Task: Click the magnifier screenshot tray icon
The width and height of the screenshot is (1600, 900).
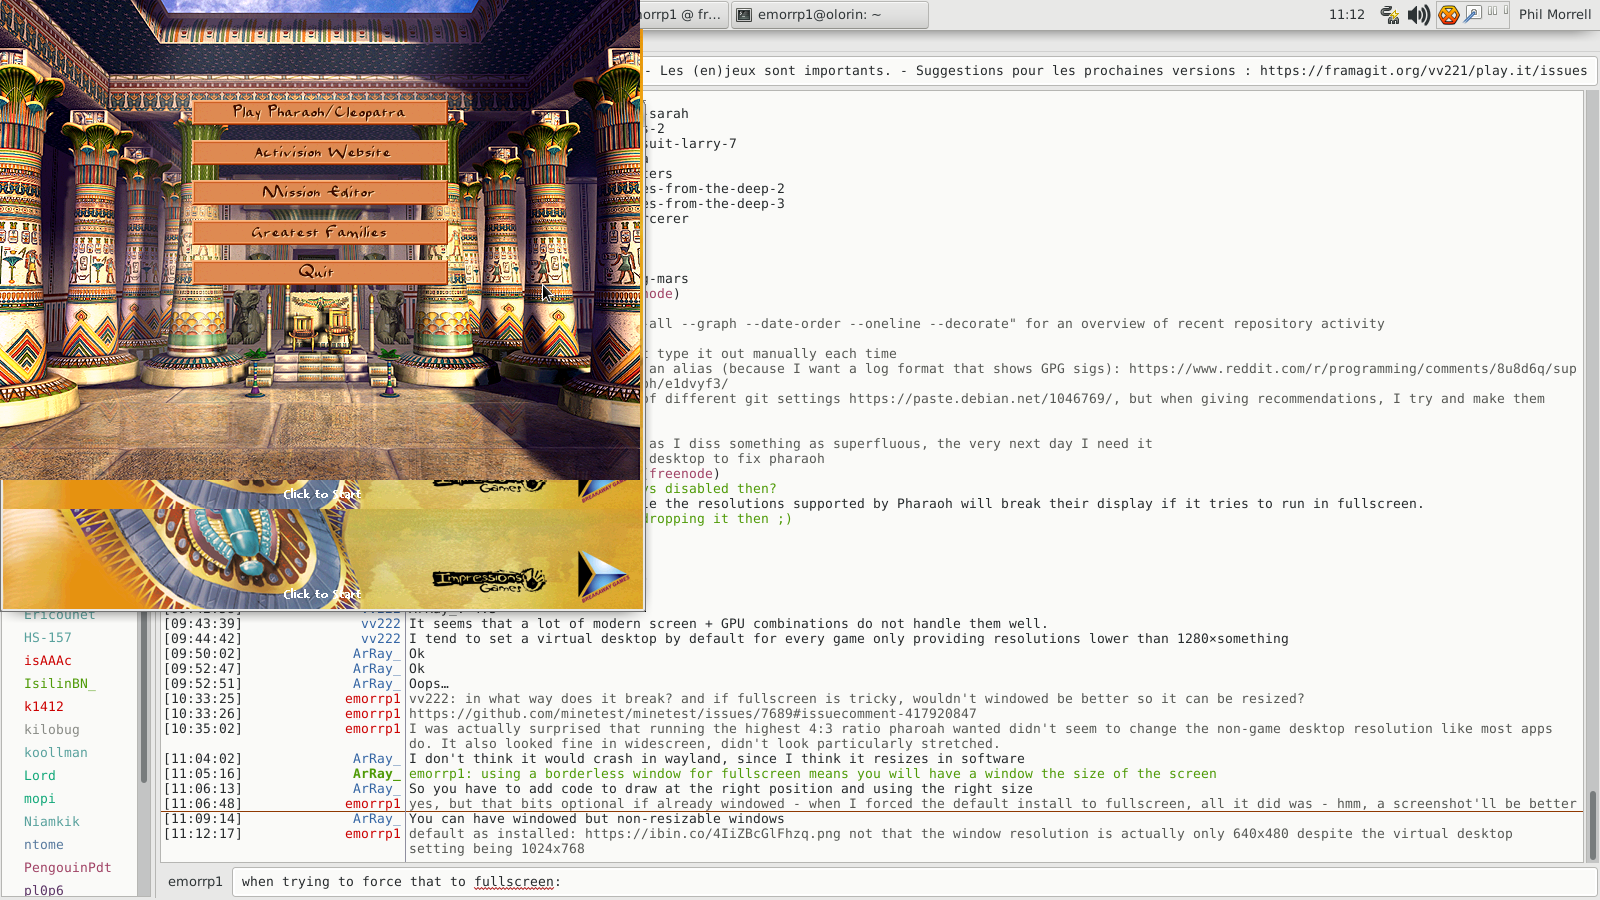Action: [x=1473, y=14]
